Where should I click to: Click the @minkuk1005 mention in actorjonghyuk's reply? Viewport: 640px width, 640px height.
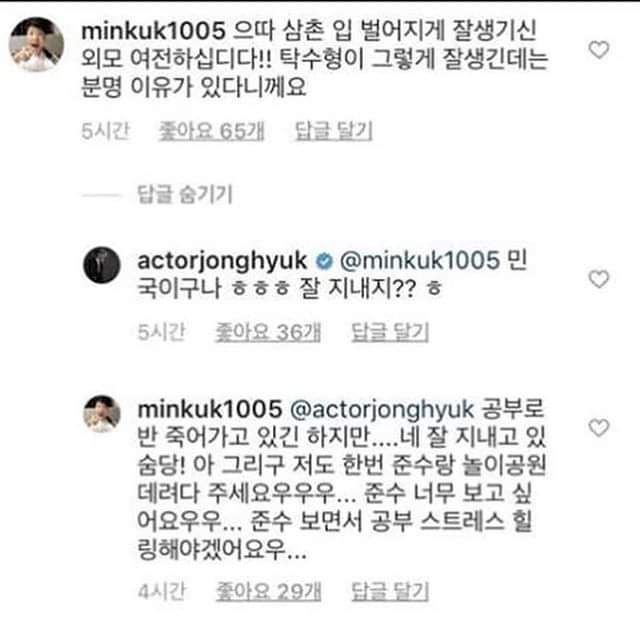point(417,260)
